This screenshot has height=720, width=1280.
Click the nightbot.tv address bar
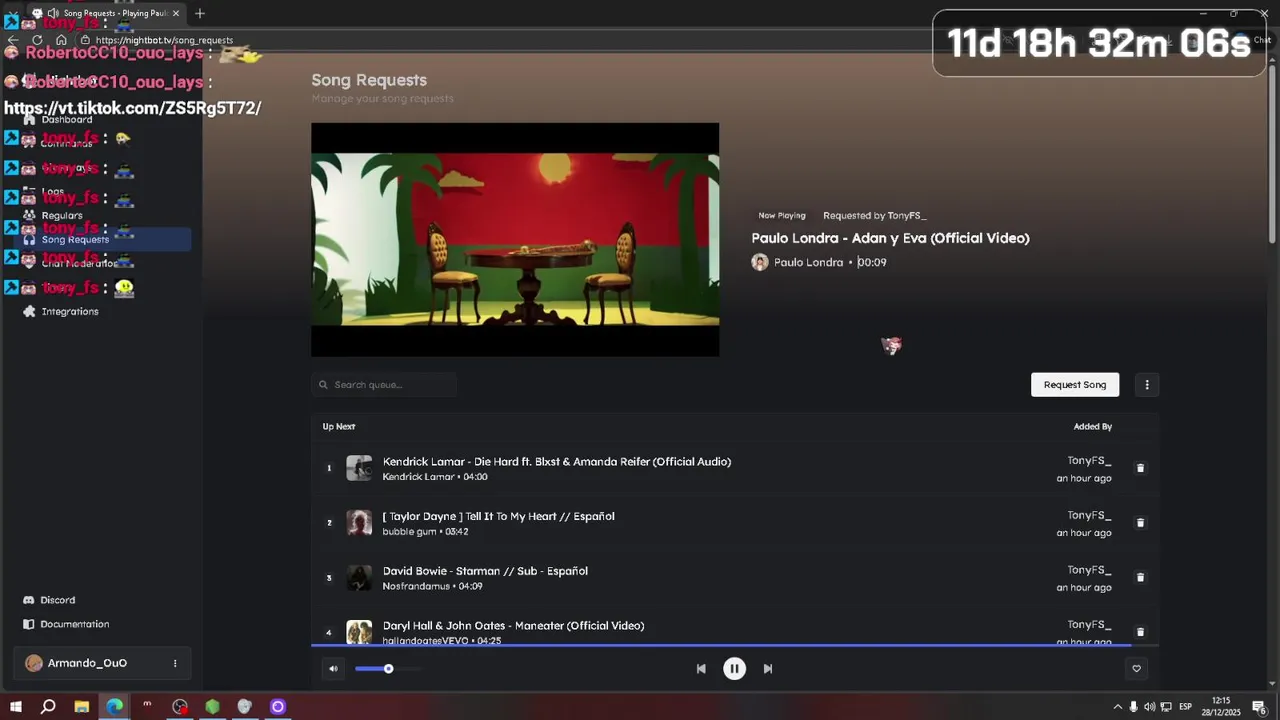(x=164, y=40)
